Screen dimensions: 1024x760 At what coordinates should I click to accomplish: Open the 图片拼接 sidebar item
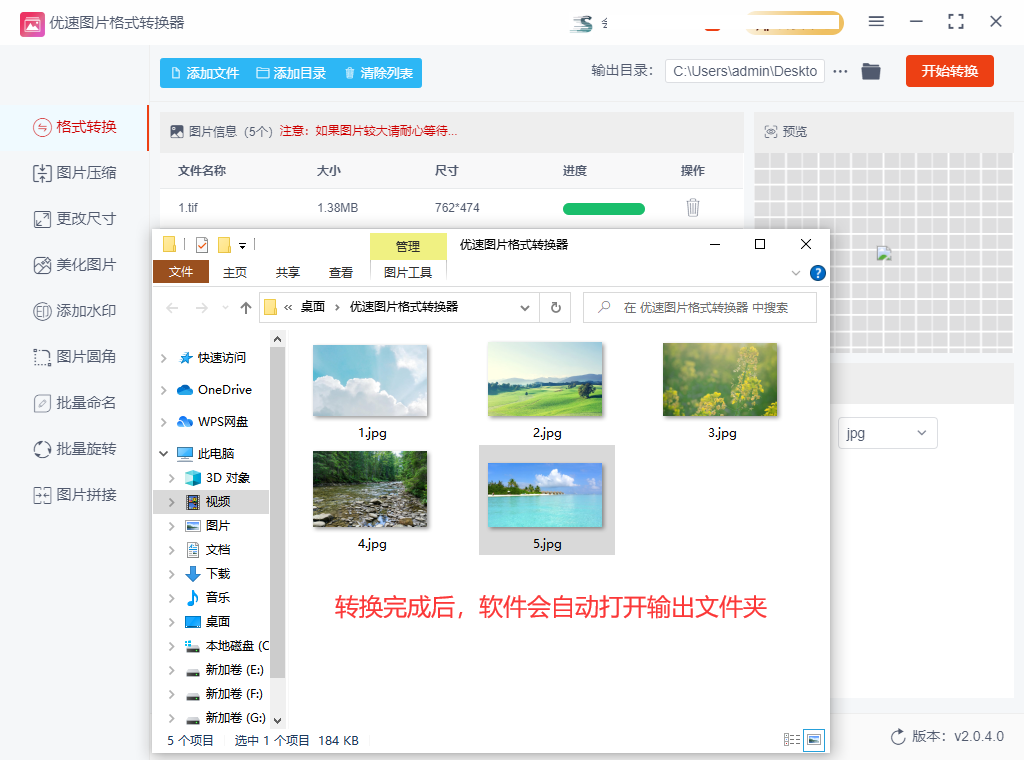(74, 495)
